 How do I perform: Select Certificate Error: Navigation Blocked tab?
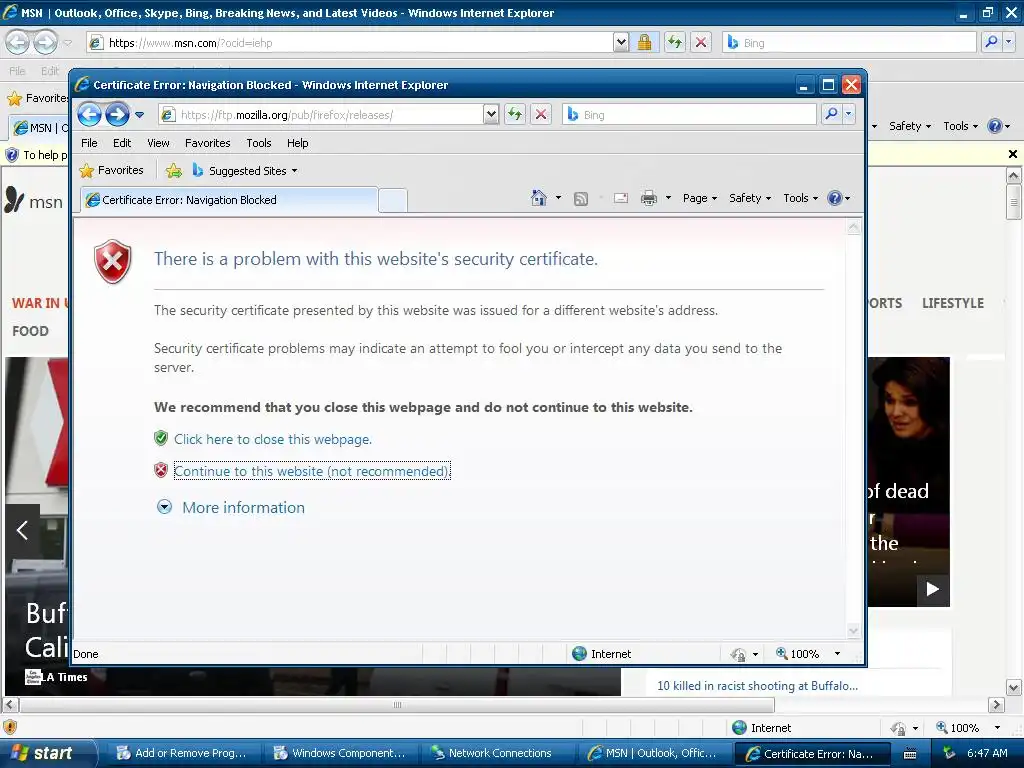229,200
